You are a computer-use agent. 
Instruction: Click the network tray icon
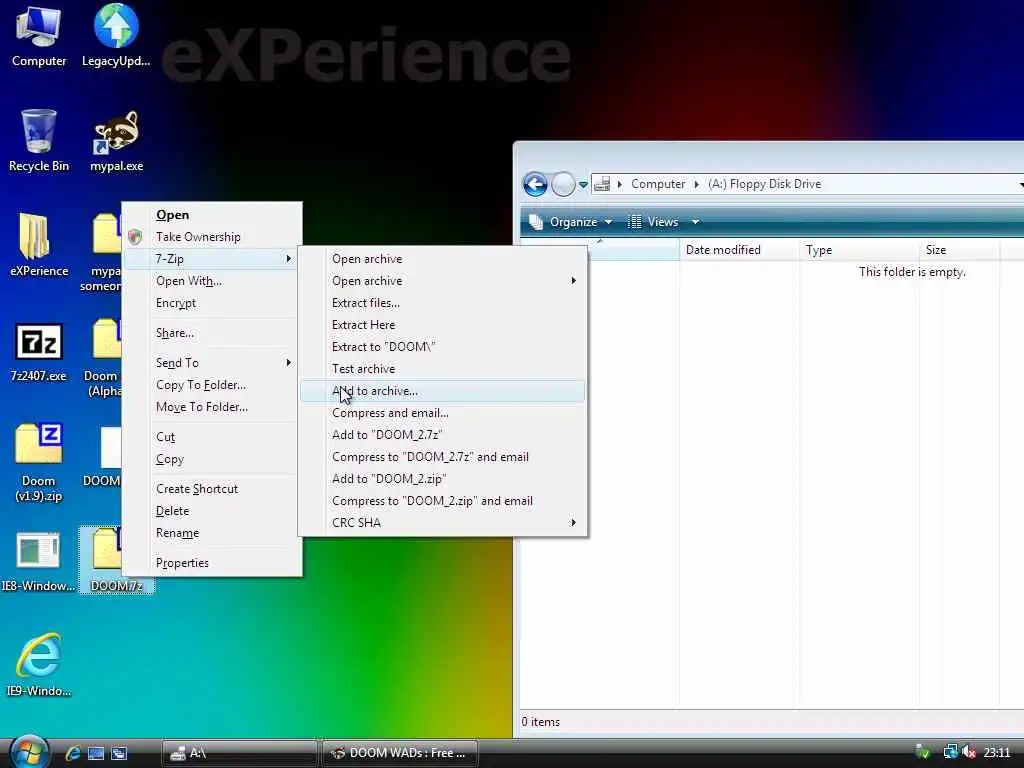[950, 752]
